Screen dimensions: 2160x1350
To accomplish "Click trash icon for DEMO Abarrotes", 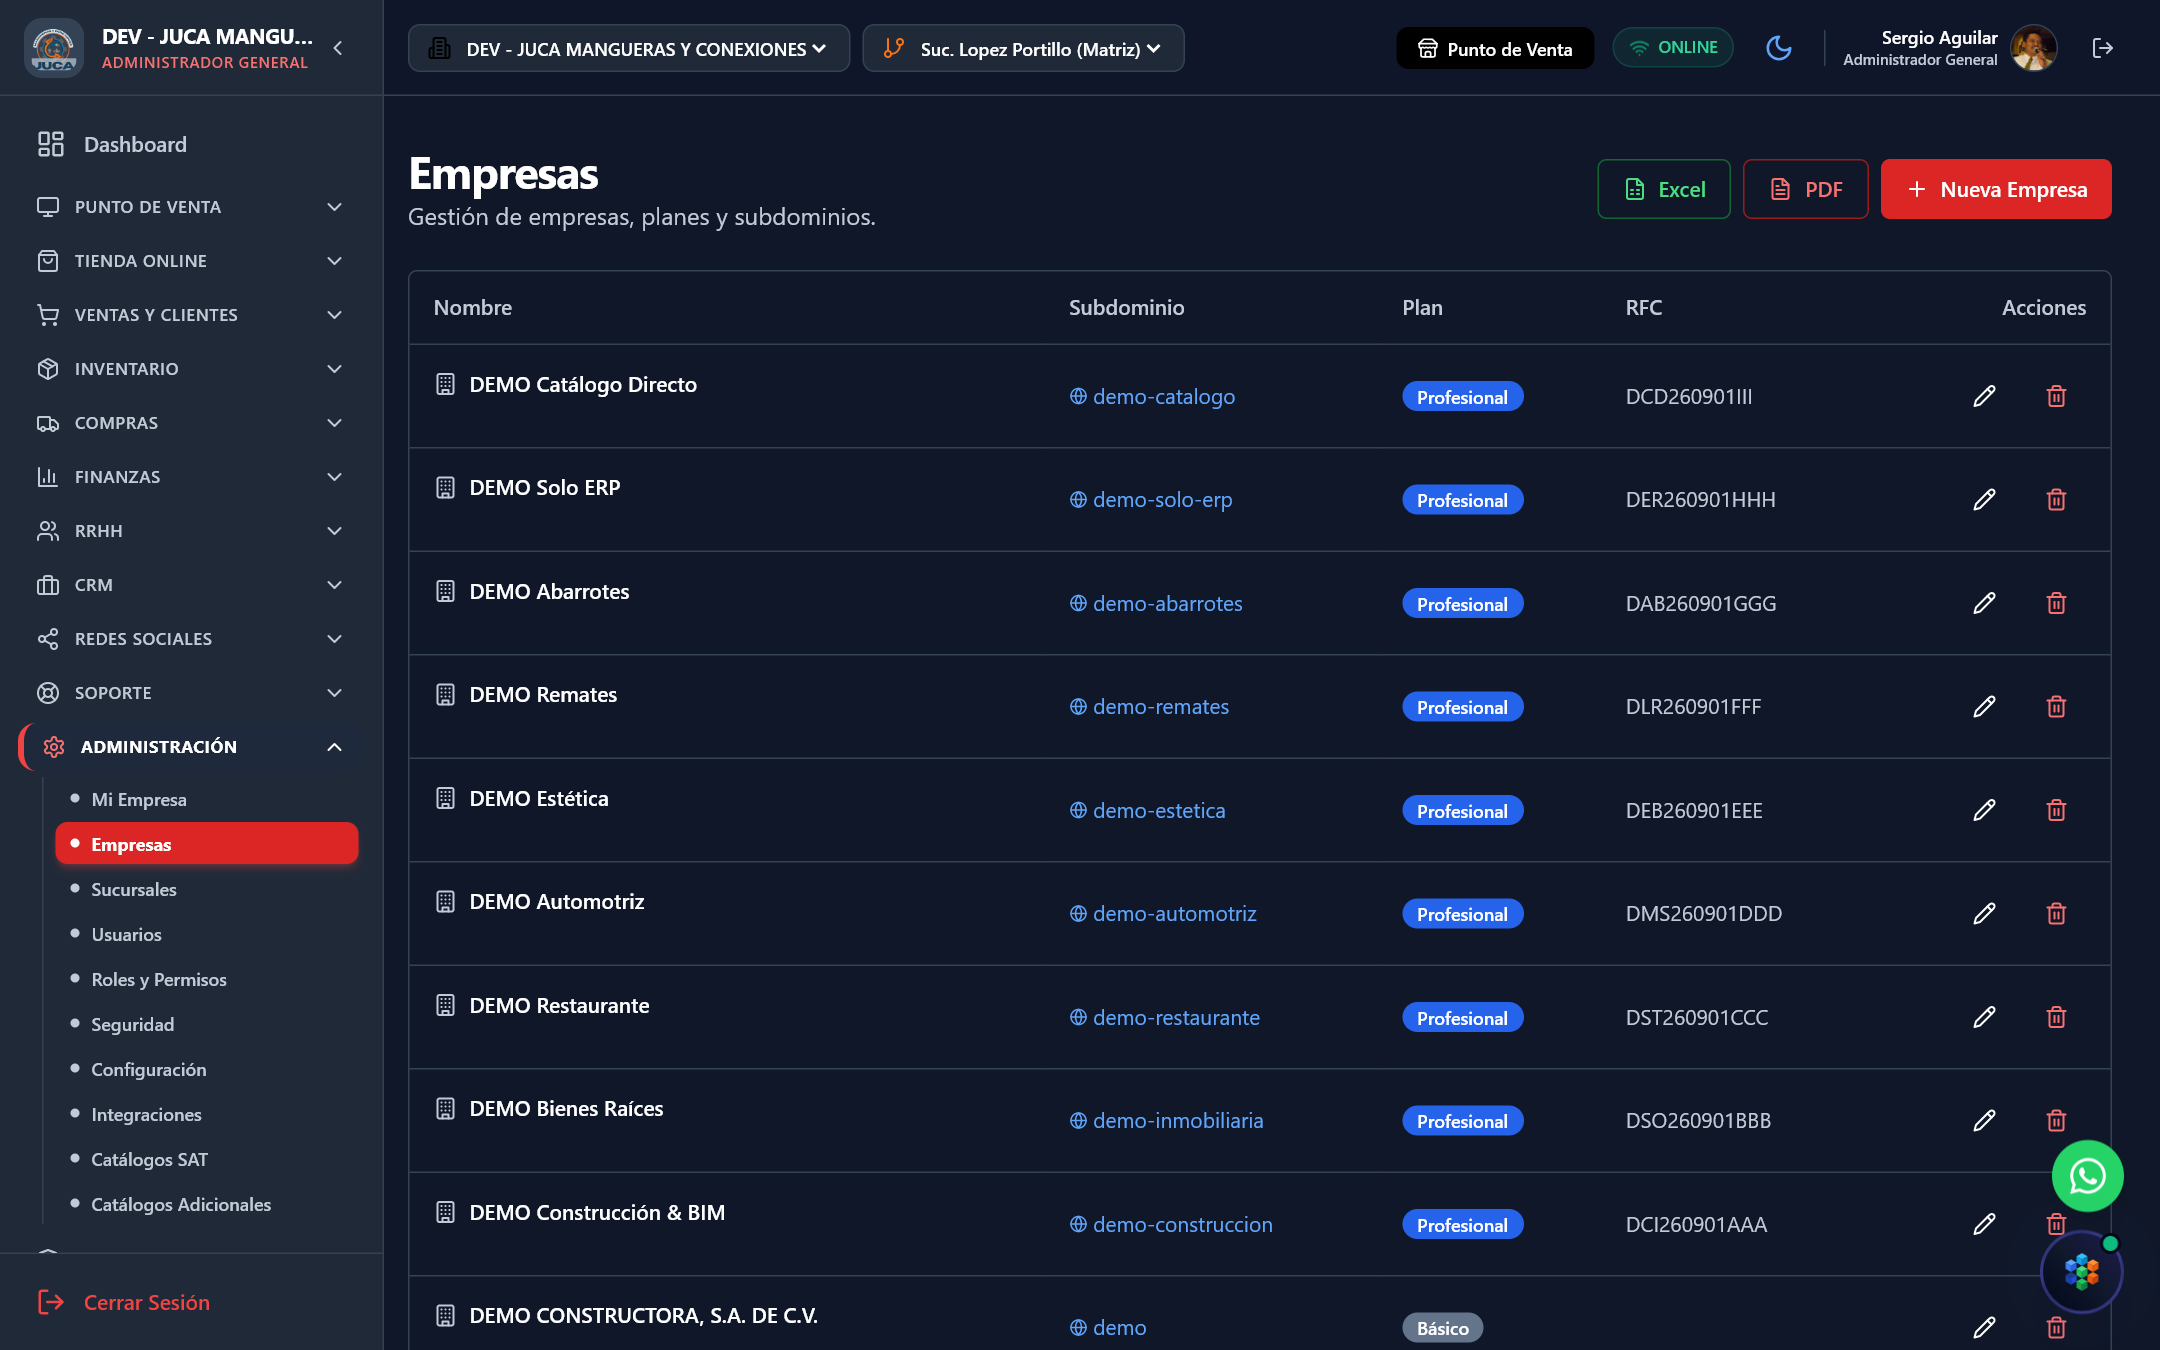I will (2056, 603).
